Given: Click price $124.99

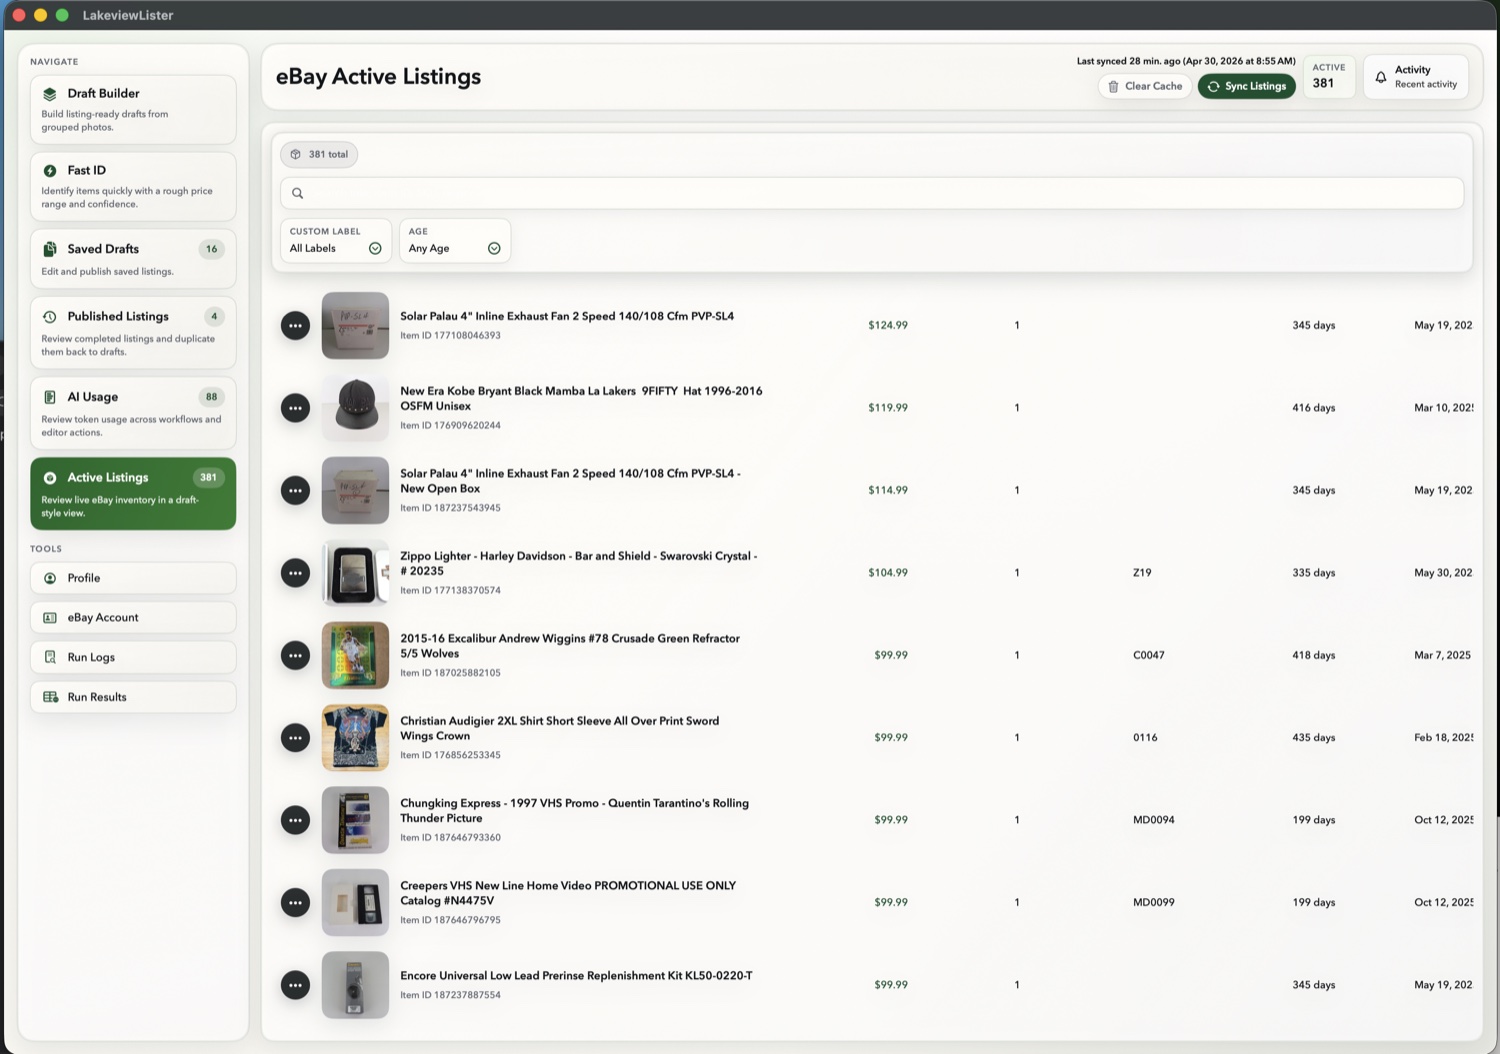Looking at the screenshot, I should click(888, 326).
